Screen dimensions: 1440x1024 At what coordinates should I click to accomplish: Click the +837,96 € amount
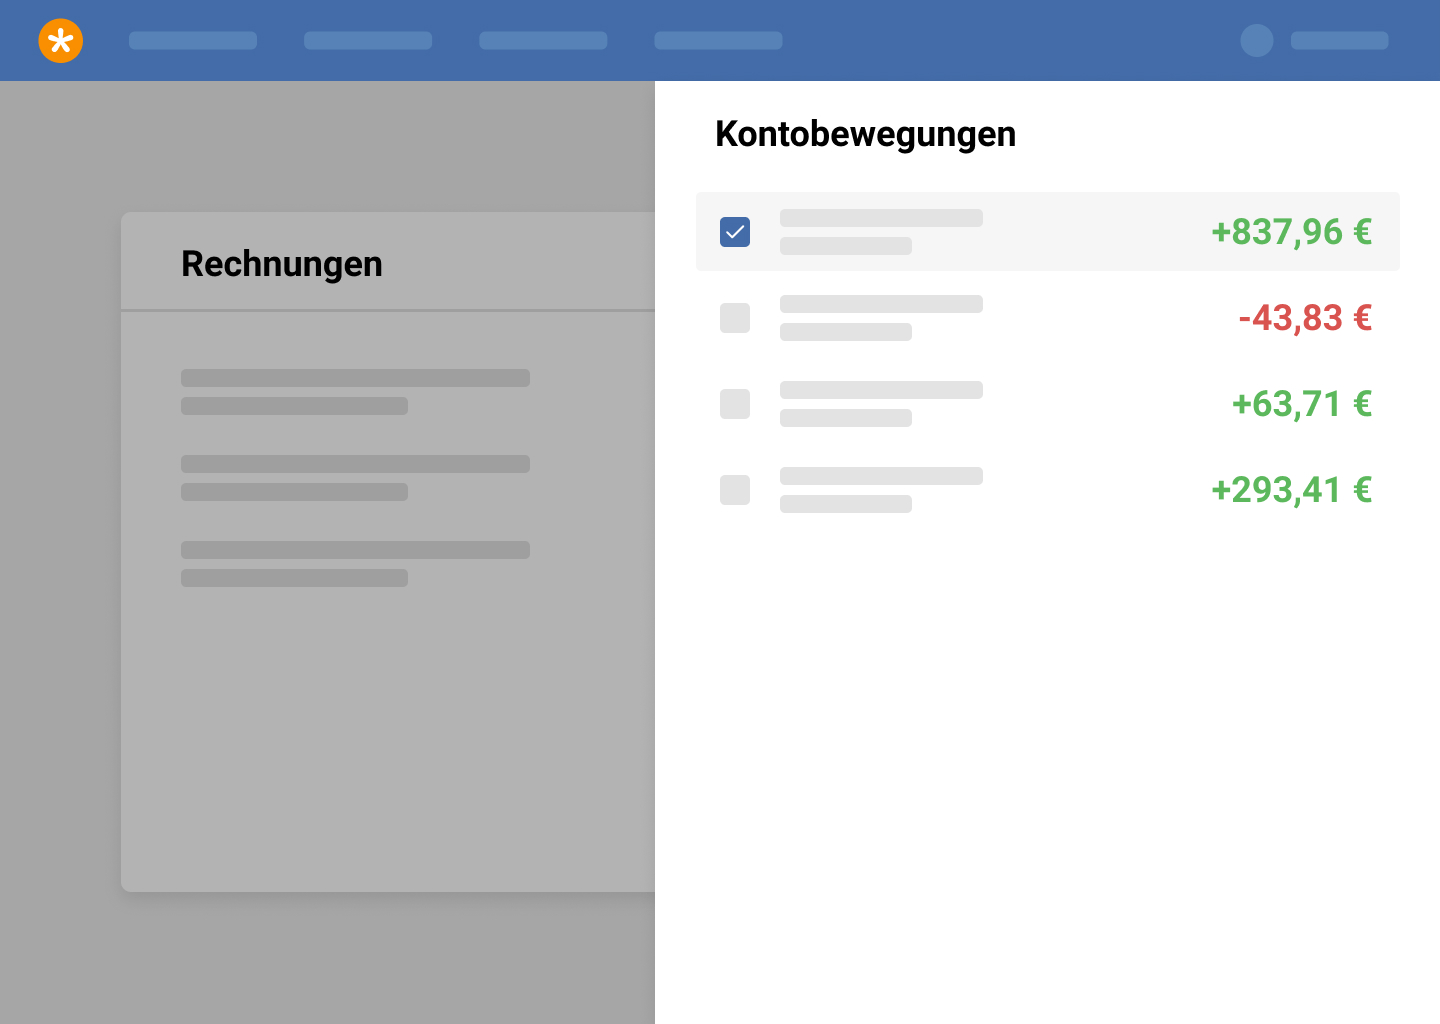coord(1291,232)
